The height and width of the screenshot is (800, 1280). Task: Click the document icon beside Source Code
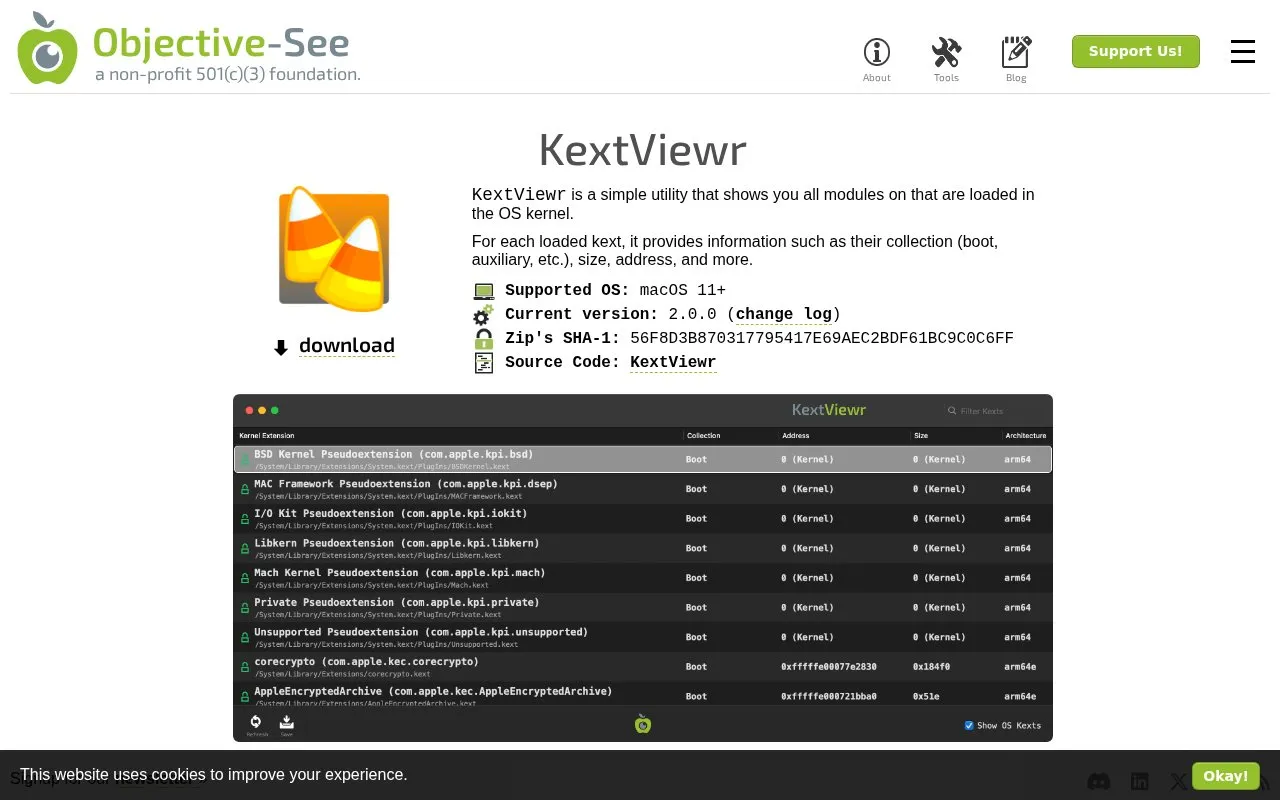click(484, 363)
